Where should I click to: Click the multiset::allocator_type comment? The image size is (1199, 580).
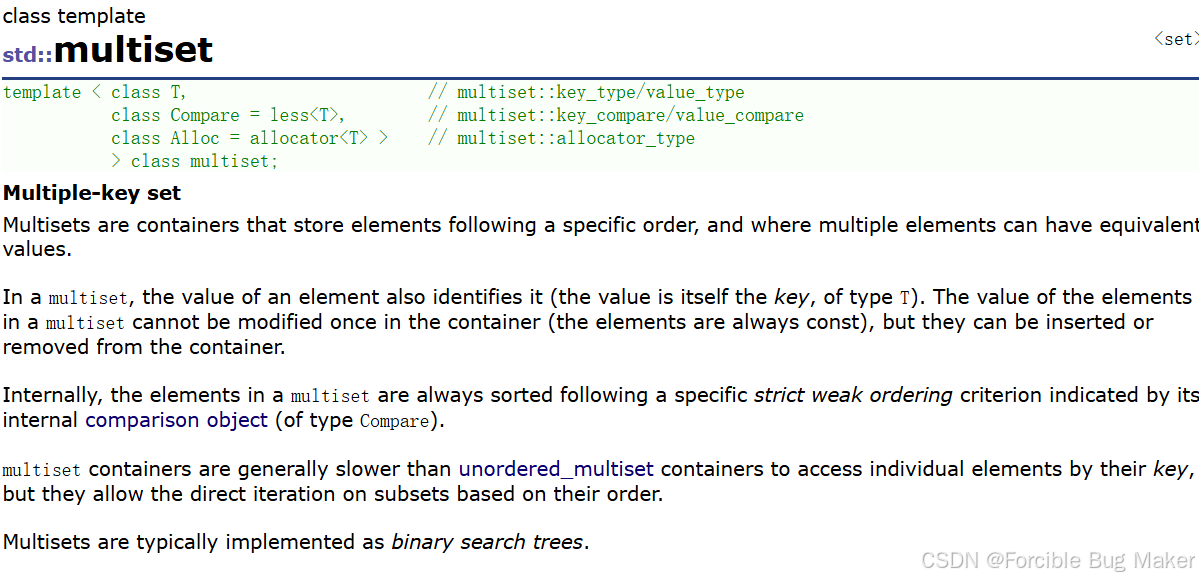[x=561, y=138]
